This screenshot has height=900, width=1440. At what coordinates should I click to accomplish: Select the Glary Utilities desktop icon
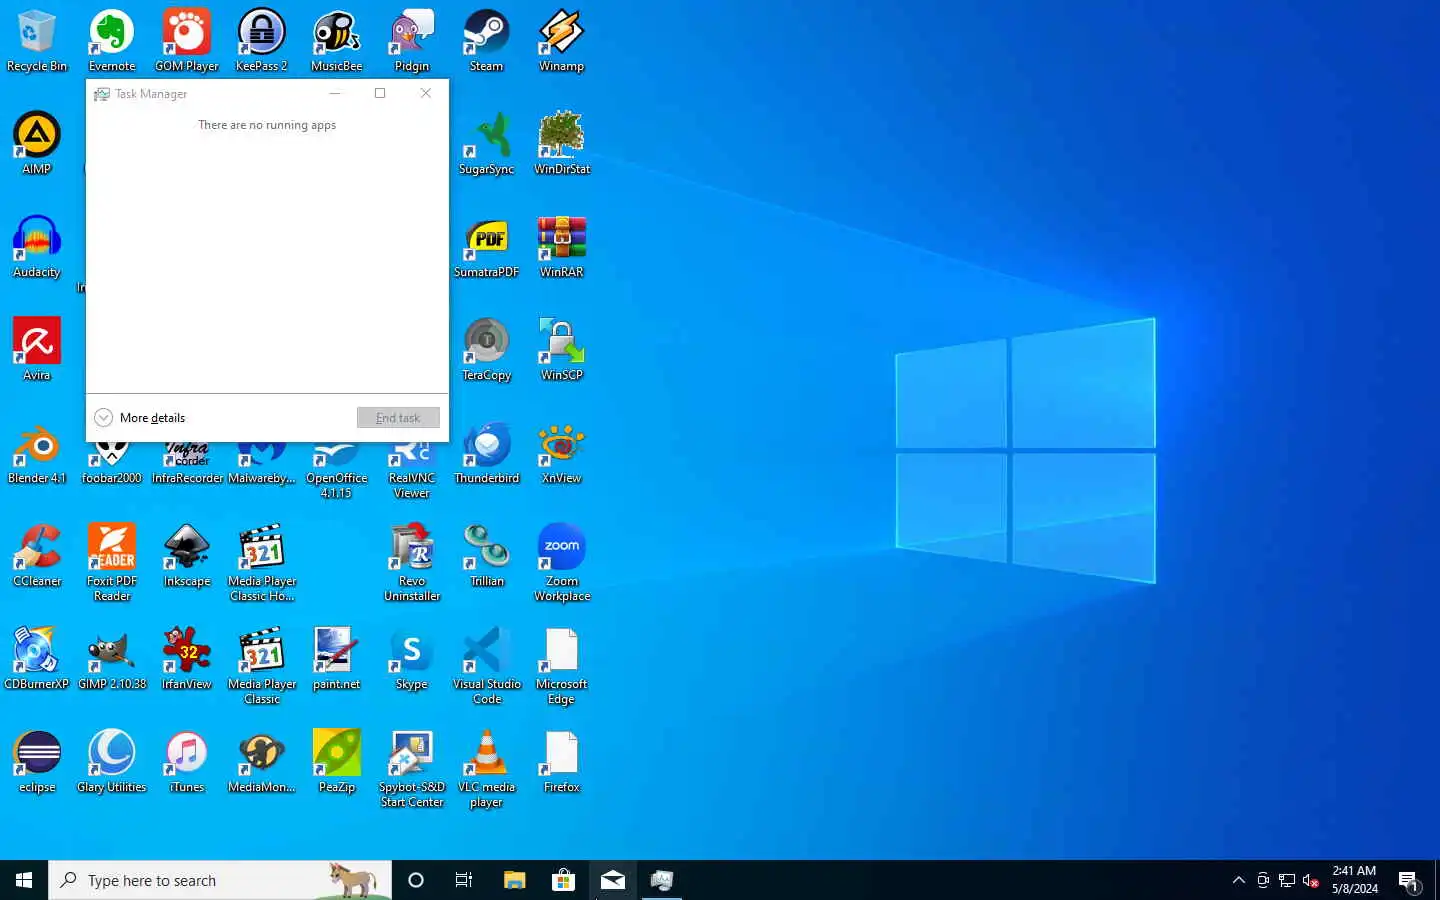112,761
